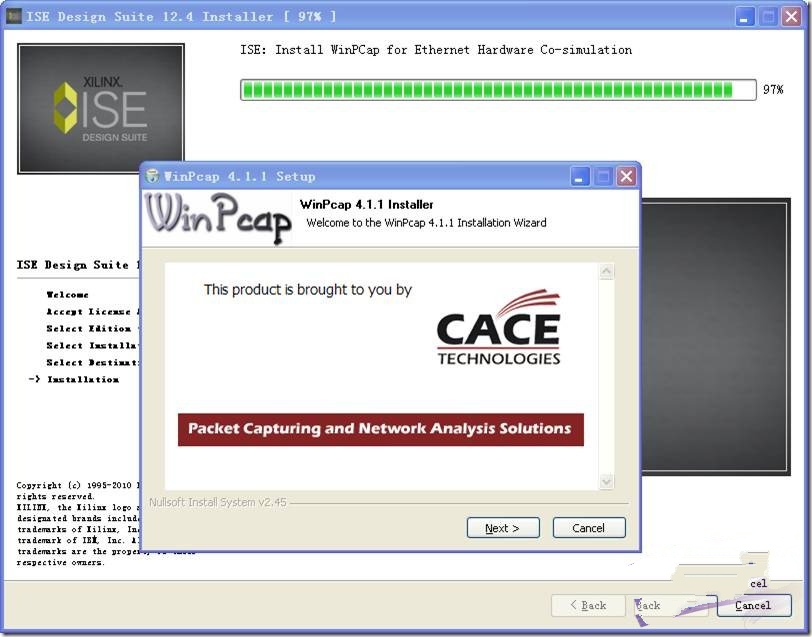Minimize the WinPcap Setup dialog

579,177
